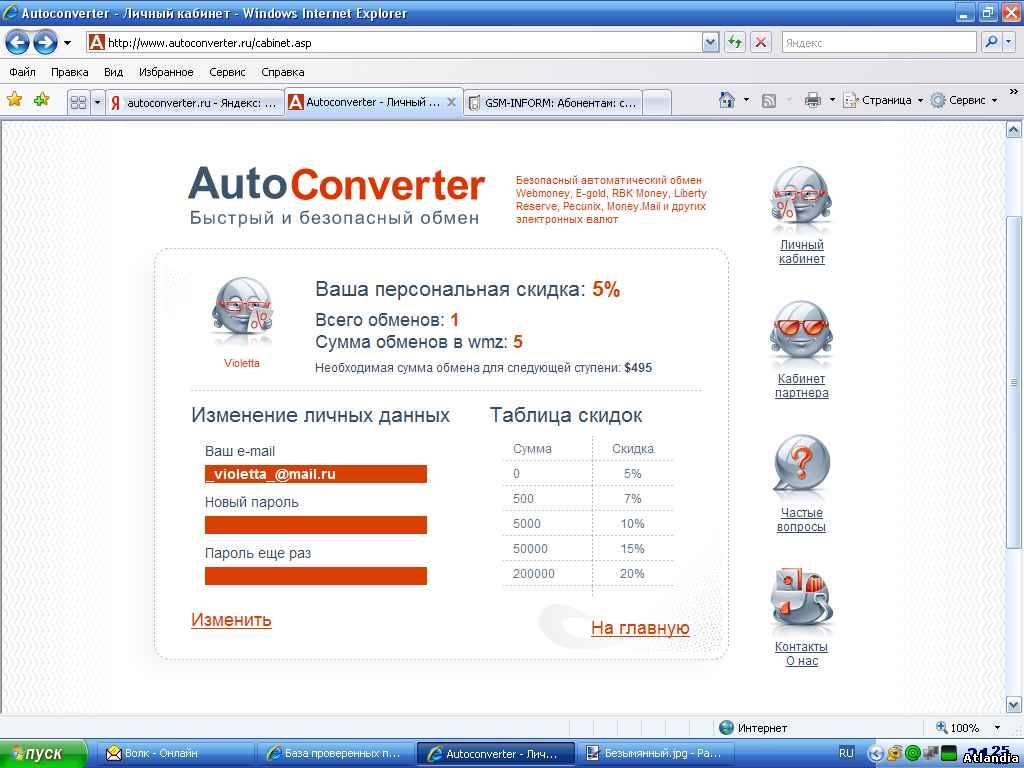Click the Violetta user avatar
Image resolution: width=1024 pixels, height=768 pixels.
(241, 312)
